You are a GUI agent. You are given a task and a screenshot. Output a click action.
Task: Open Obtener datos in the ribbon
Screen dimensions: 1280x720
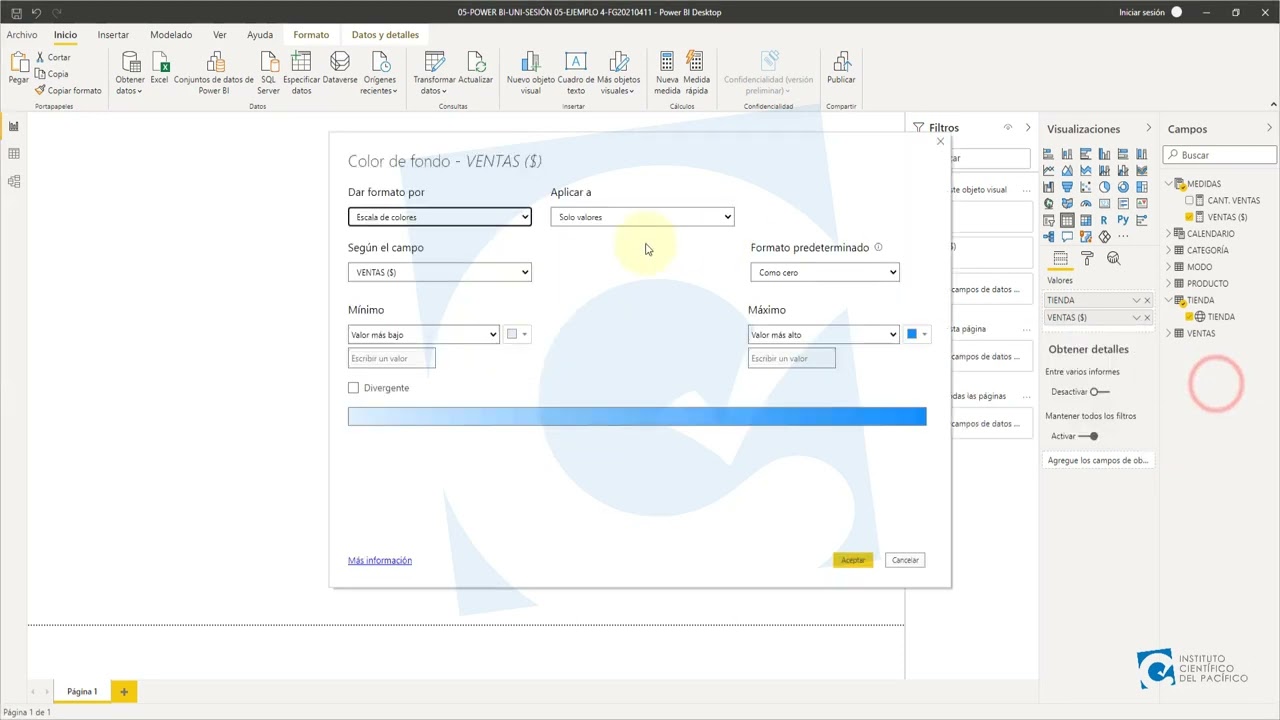tap(130, 73)
